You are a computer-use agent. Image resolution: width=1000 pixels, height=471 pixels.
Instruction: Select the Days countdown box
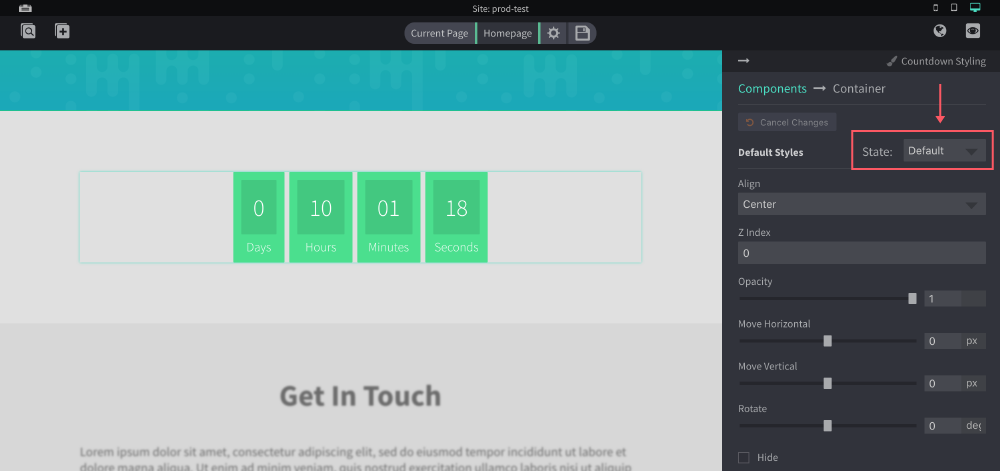[258, 217]
